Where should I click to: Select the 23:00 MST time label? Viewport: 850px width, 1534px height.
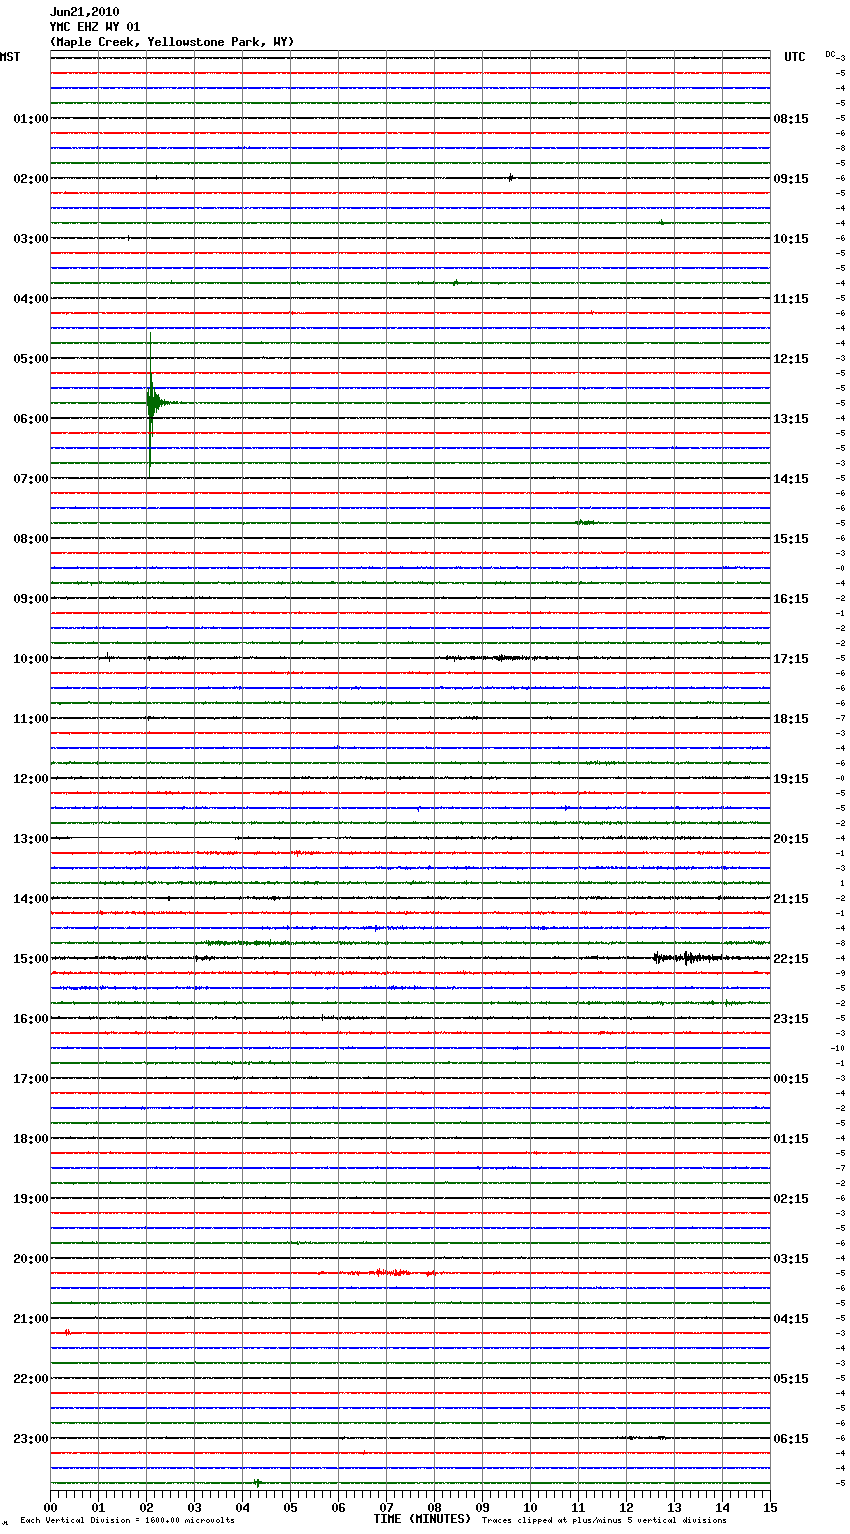coord(30,1439)
